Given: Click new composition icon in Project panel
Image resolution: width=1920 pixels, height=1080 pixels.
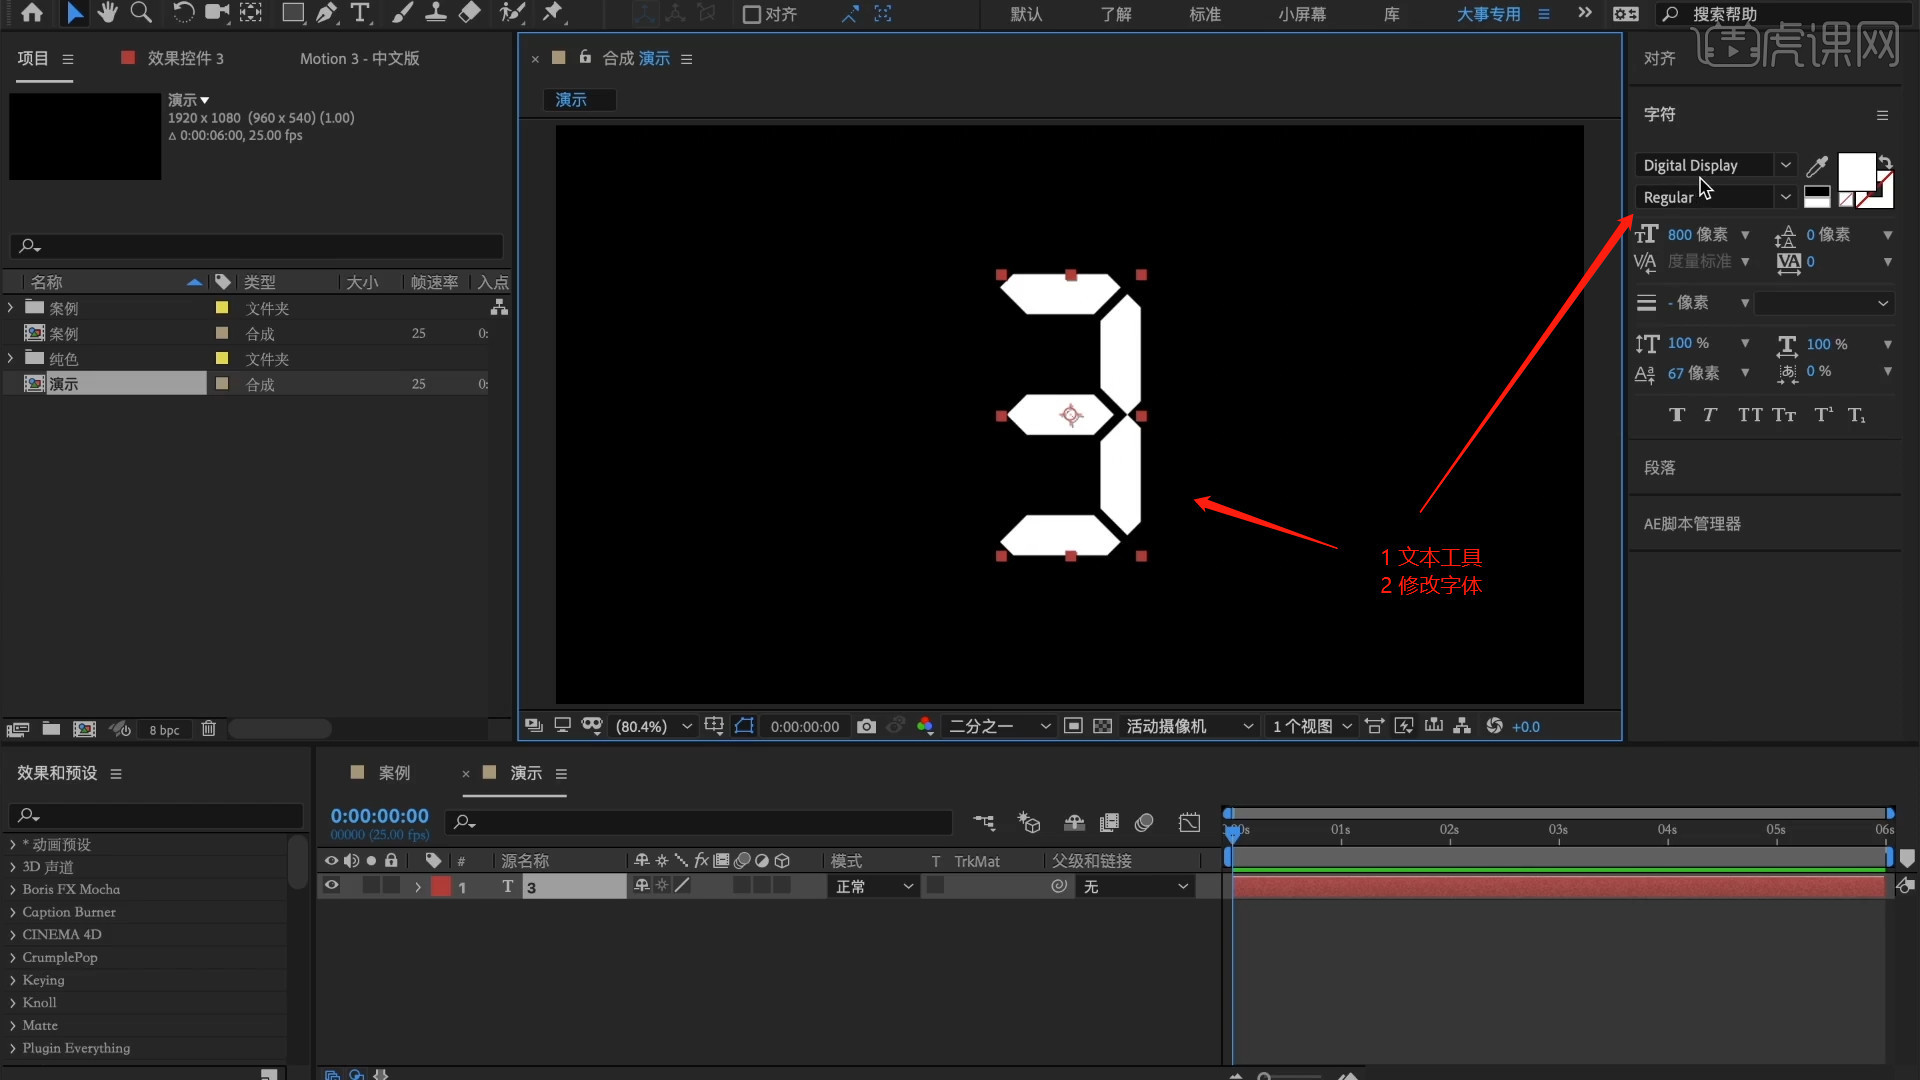Looking at the screenshot, I should coord(85,729).
